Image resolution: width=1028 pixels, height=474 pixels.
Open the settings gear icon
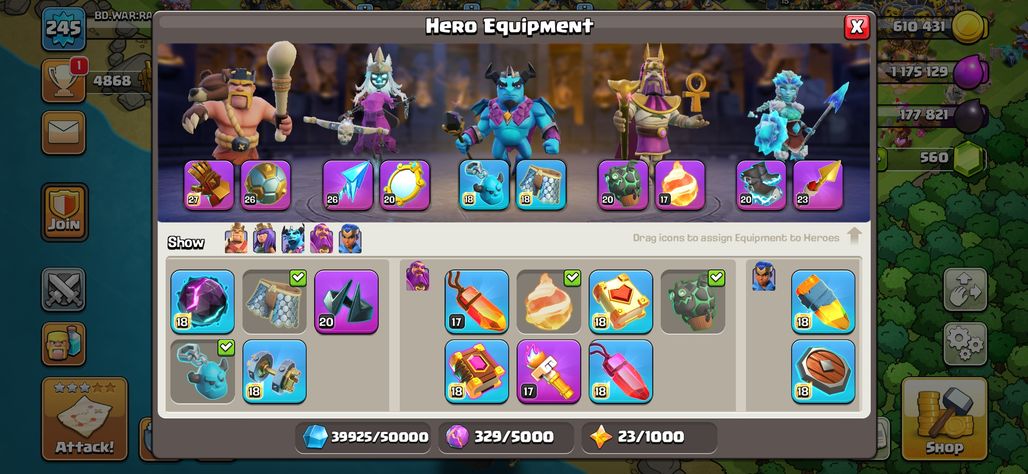click(x=965, y=344)
